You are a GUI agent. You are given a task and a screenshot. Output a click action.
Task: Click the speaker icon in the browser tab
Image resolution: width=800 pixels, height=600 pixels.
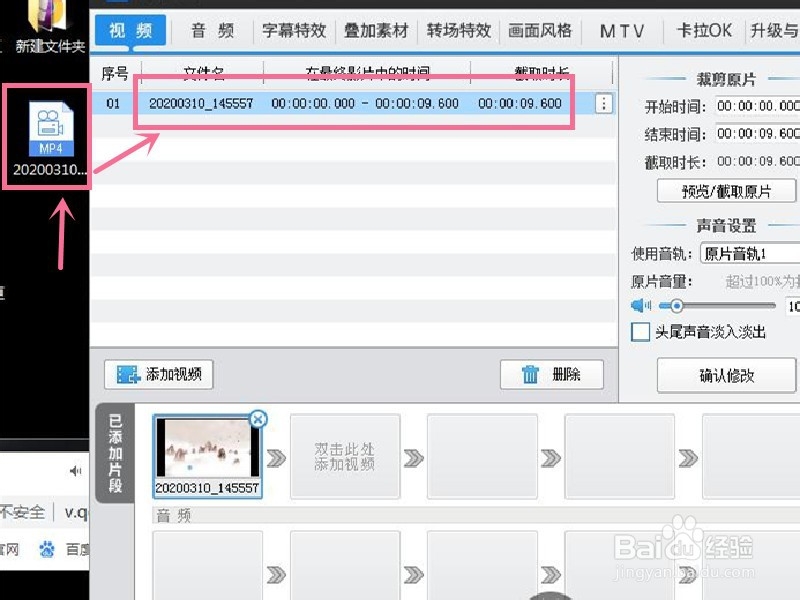point(76,471)
